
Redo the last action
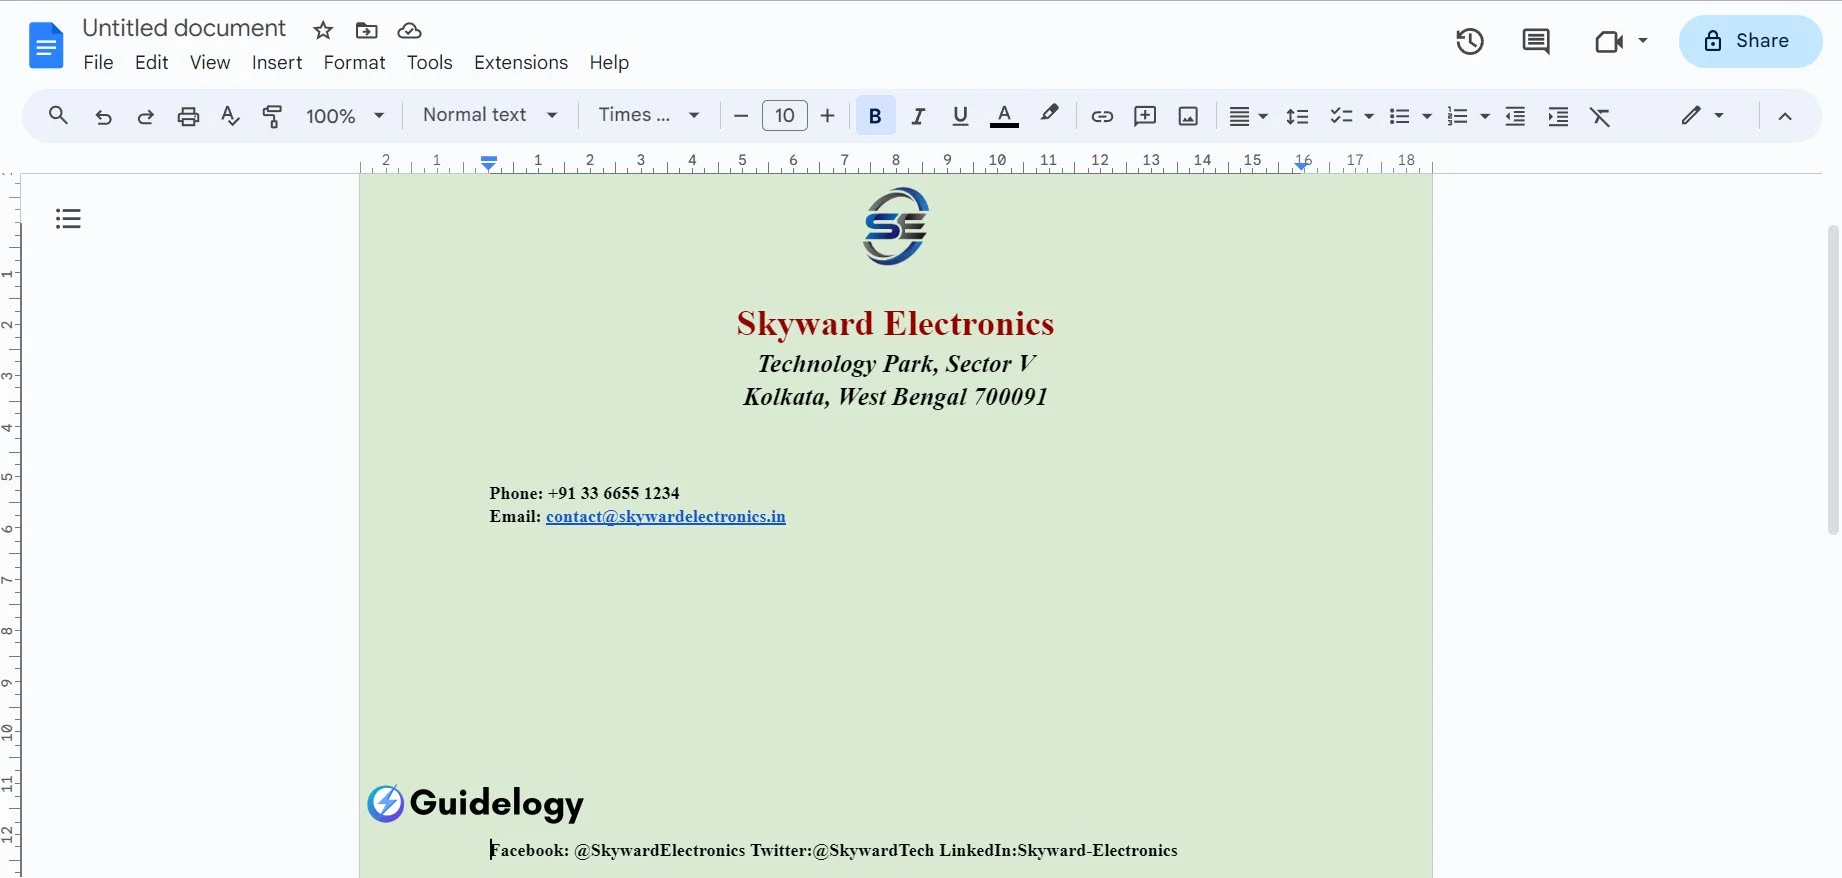145,116
